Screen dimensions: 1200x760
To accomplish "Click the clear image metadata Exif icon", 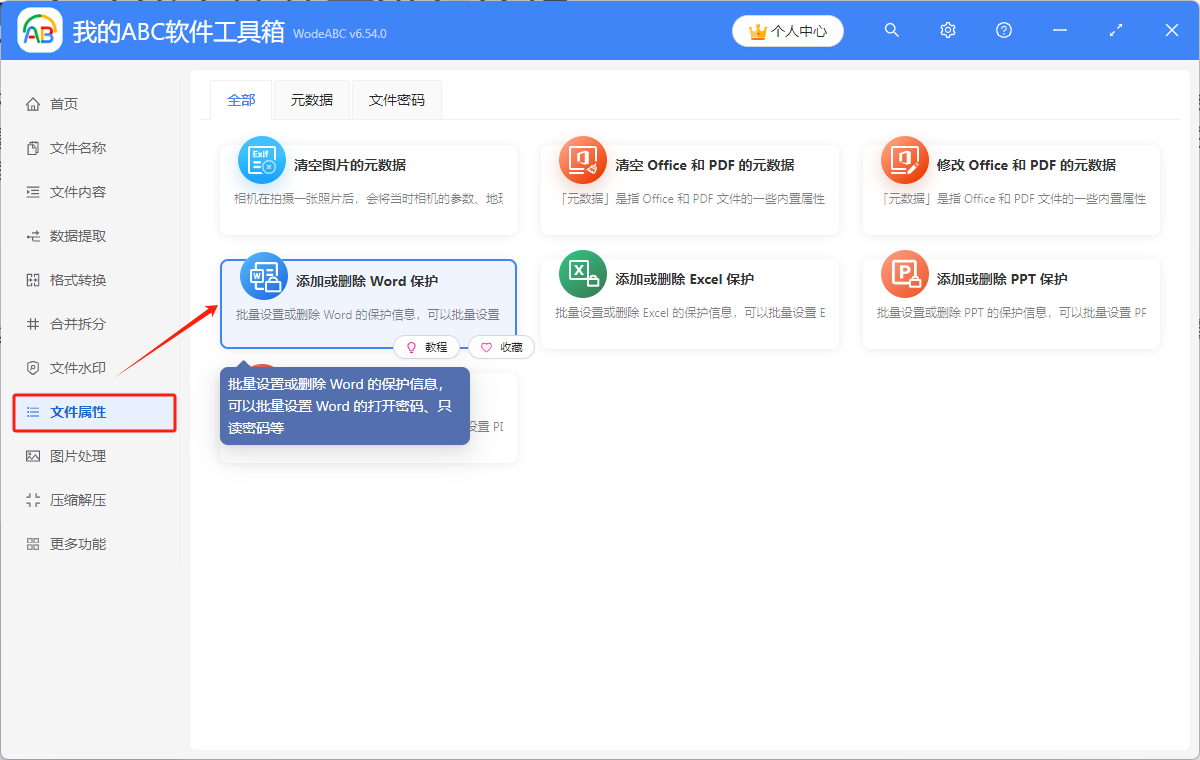I will pyautogui.click(x=262, y=160).
